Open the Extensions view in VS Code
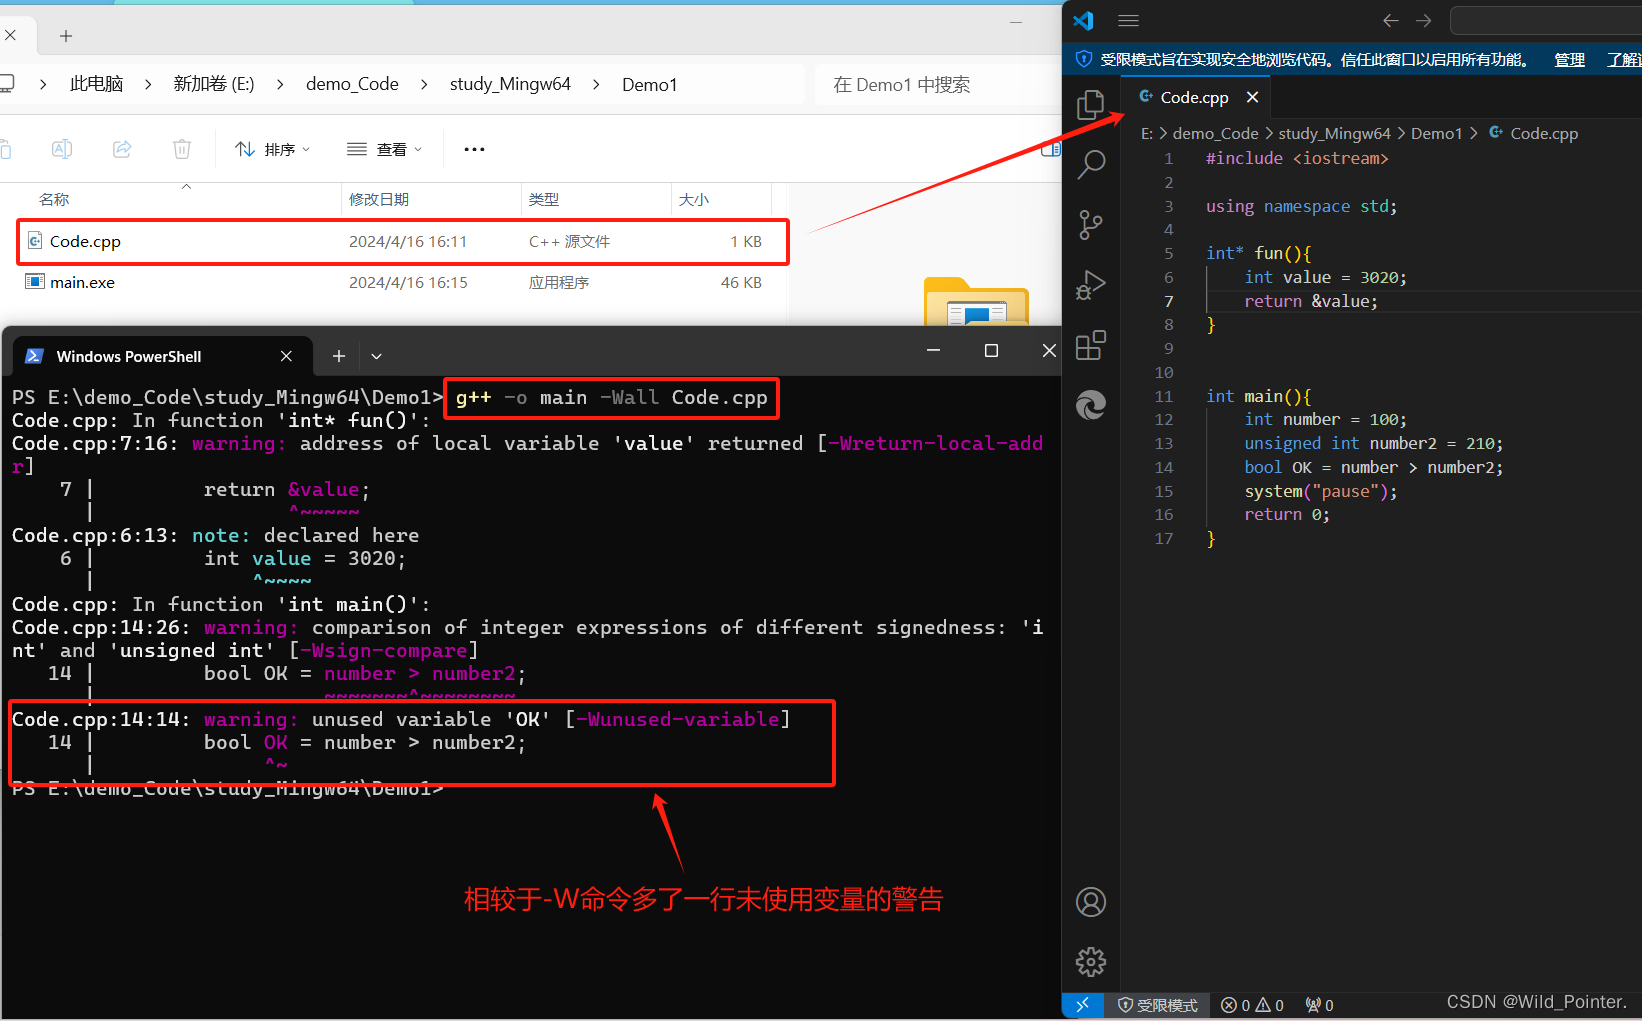Image resolution: width=1642 pixels, height=1021 pixels. (x=1090, y=344)
